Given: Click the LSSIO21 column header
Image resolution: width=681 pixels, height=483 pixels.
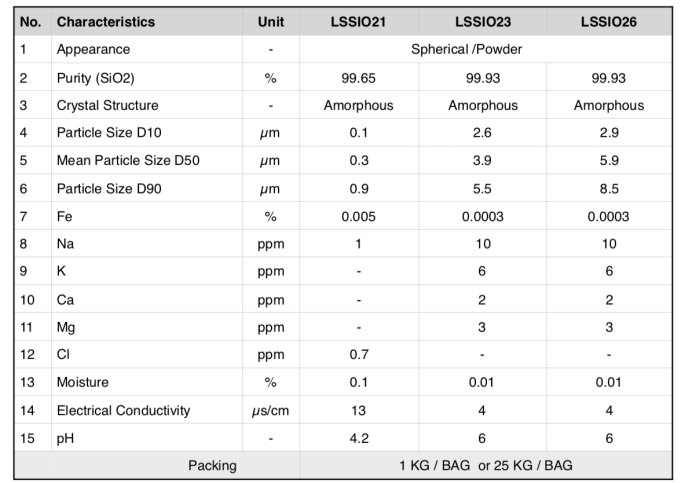Looking at the screenshot, I should [x=358, y=21].
